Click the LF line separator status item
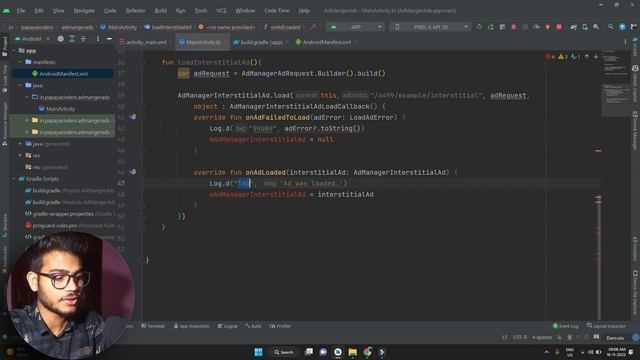This screenshot has height=360, width=640. [x=504, y=338]
